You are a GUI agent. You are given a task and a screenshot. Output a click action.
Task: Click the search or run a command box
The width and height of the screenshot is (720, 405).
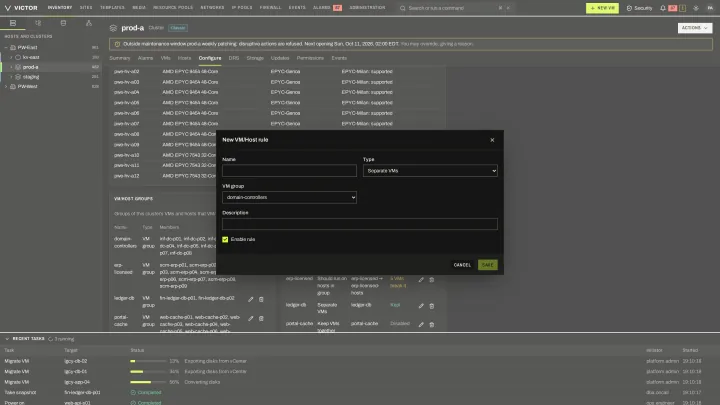[455, 8]
